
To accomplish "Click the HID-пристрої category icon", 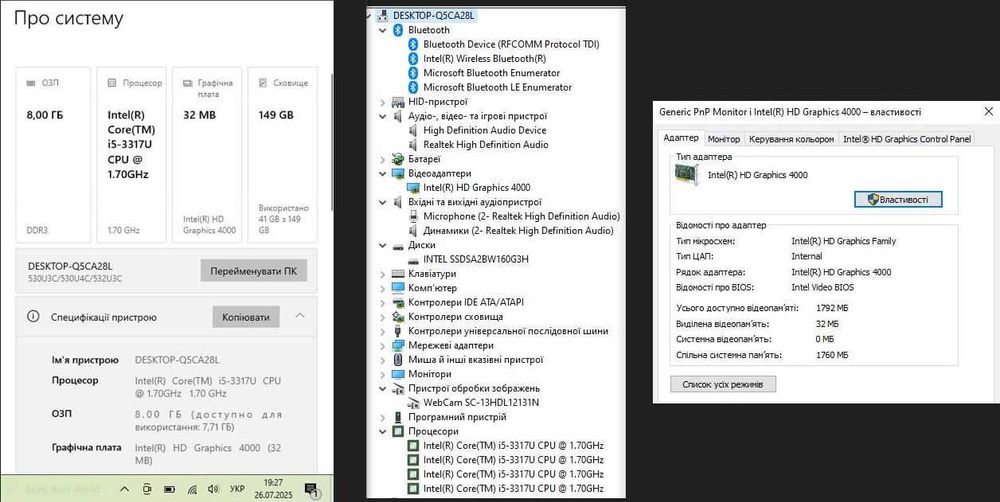I will click(x=398, y=101).
